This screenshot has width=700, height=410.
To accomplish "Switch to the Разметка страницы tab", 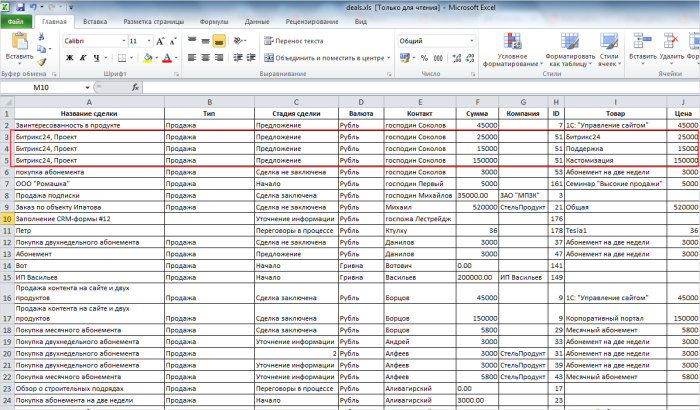I will pos(154,21).
